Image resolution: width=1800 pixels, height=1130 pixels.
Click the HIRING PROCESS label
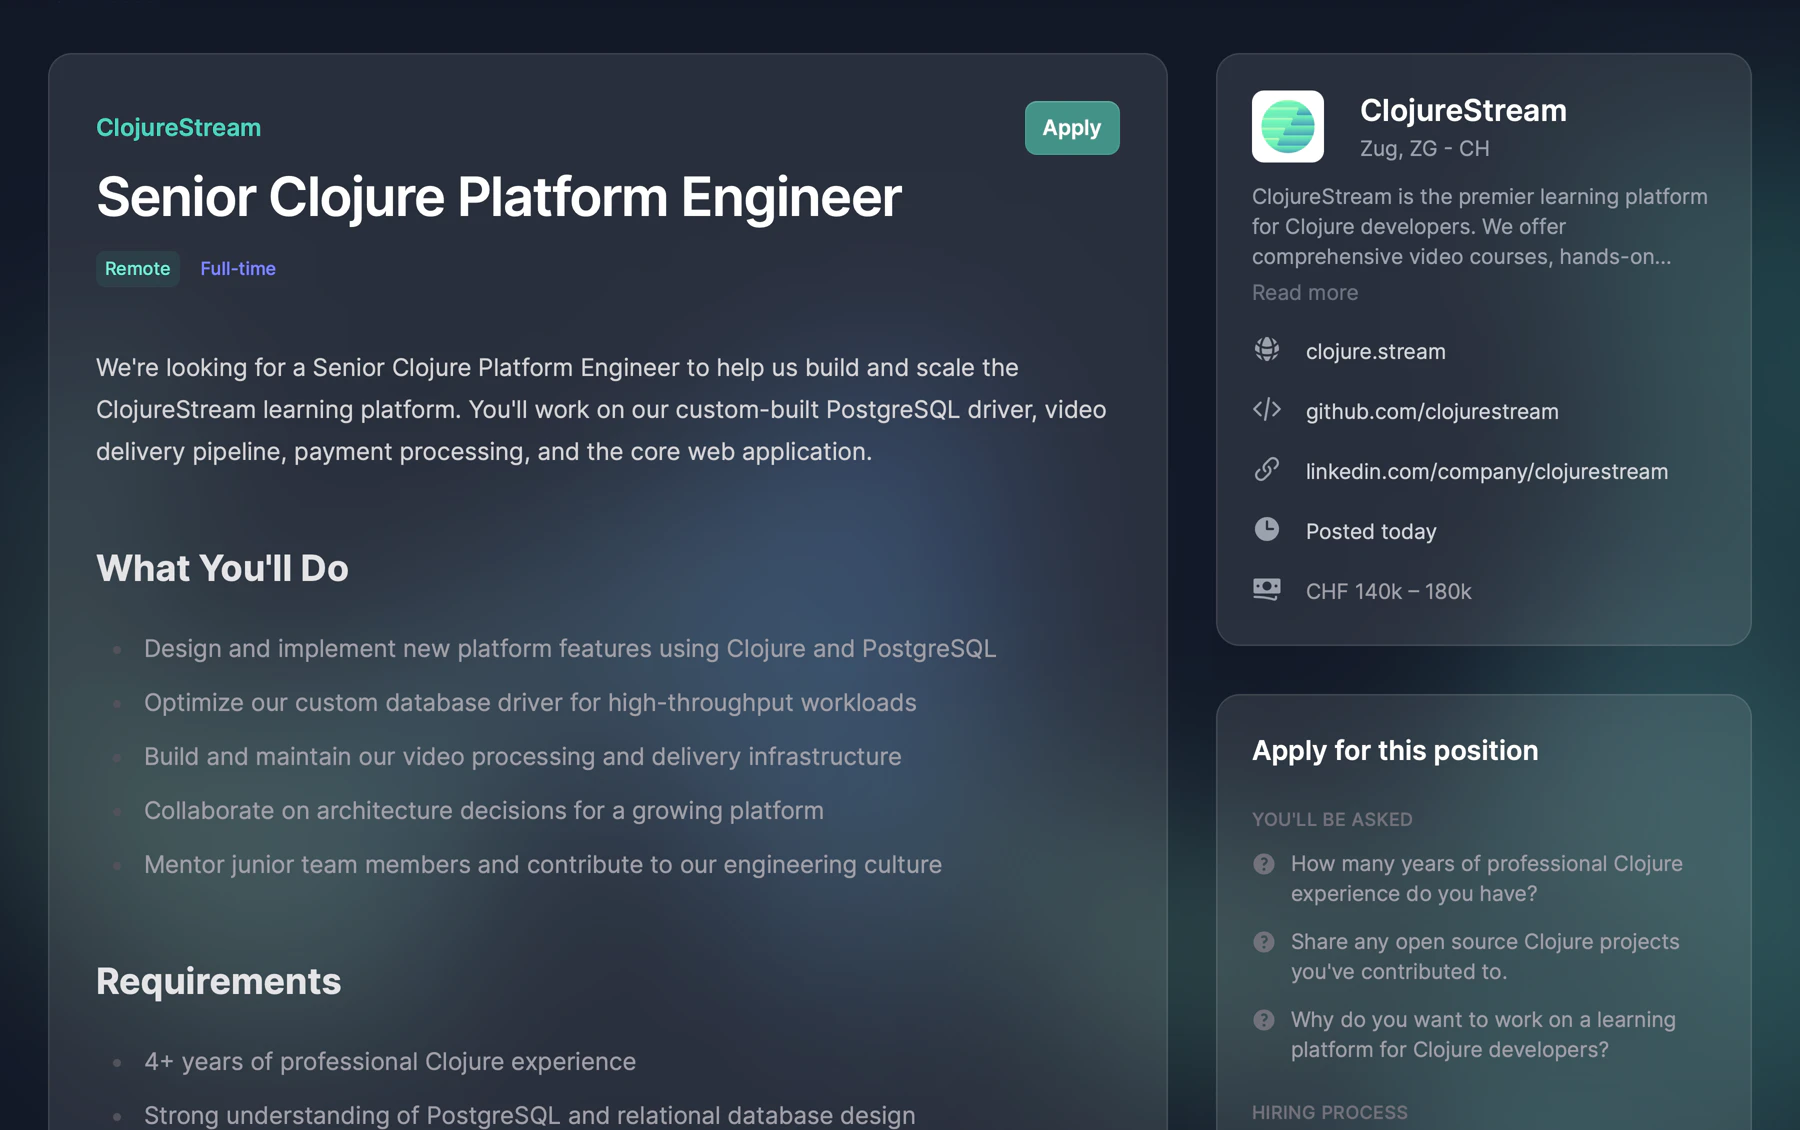(x=1329, y=1113)
